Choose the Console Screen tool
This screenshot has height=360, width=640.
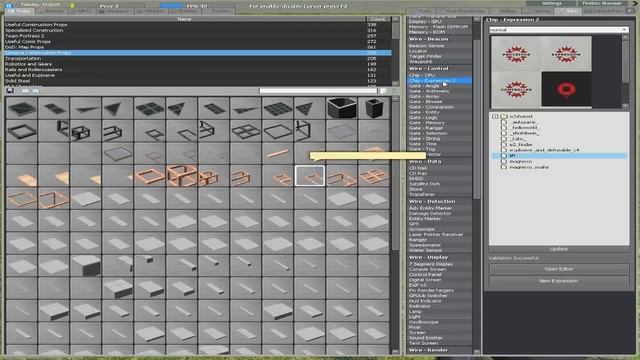440,269
